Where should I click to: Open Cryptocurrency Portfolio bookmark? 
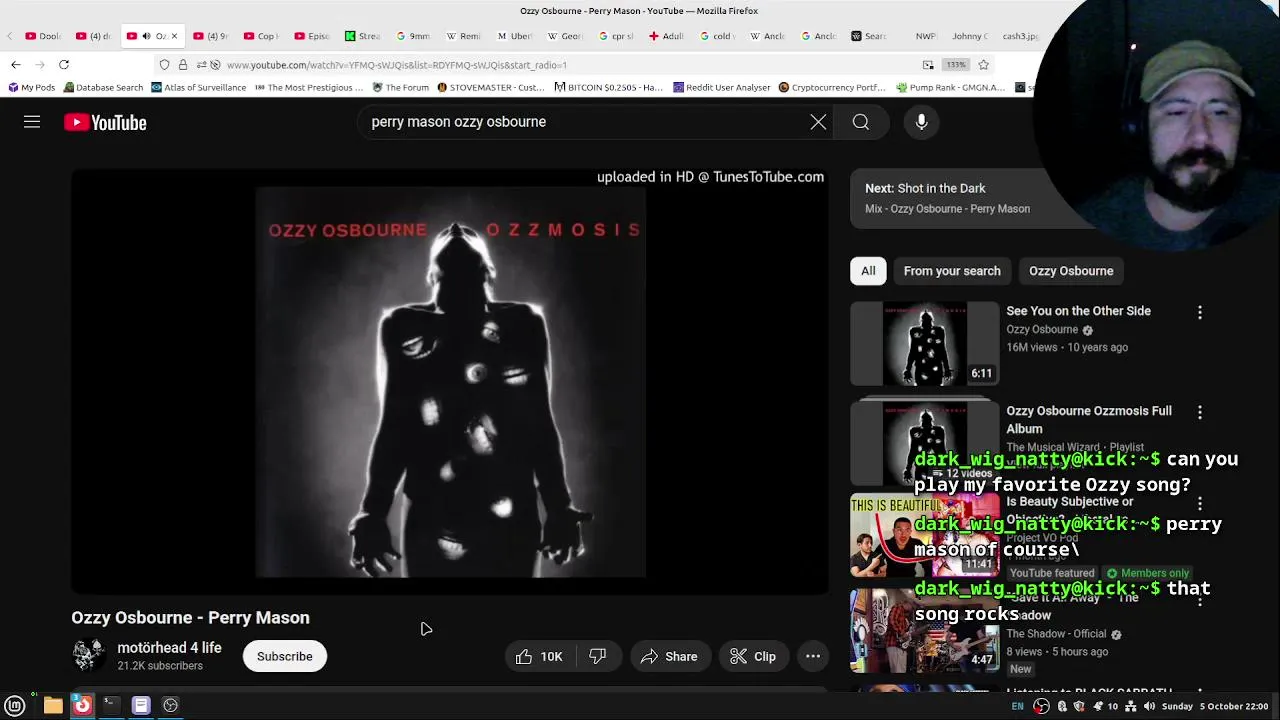[832, 87]
